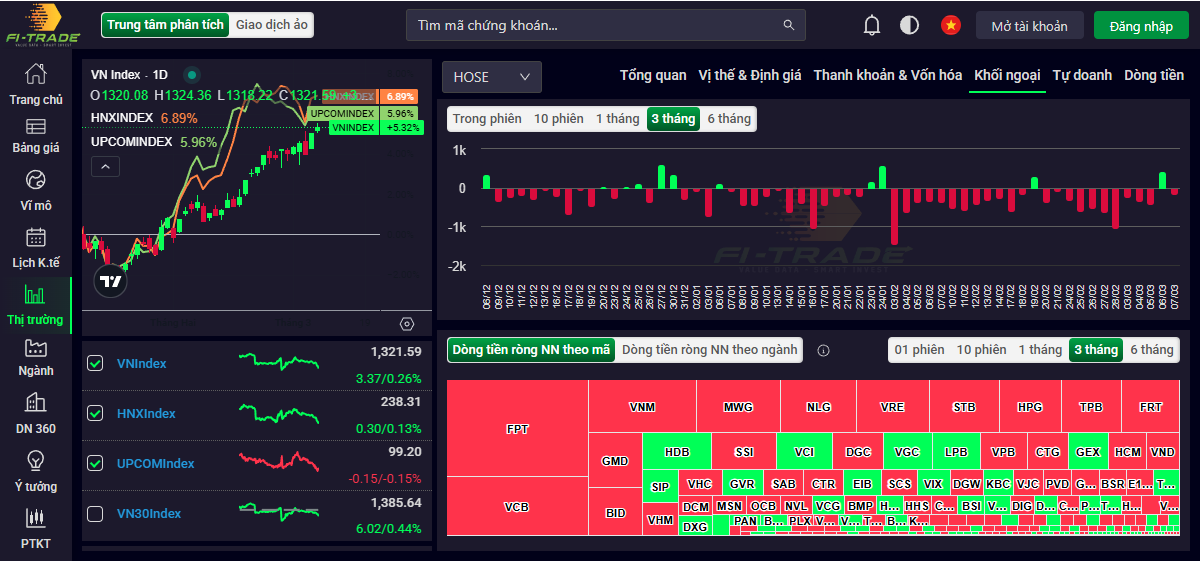Click the info icon beside sector tab

click(824, 351)
